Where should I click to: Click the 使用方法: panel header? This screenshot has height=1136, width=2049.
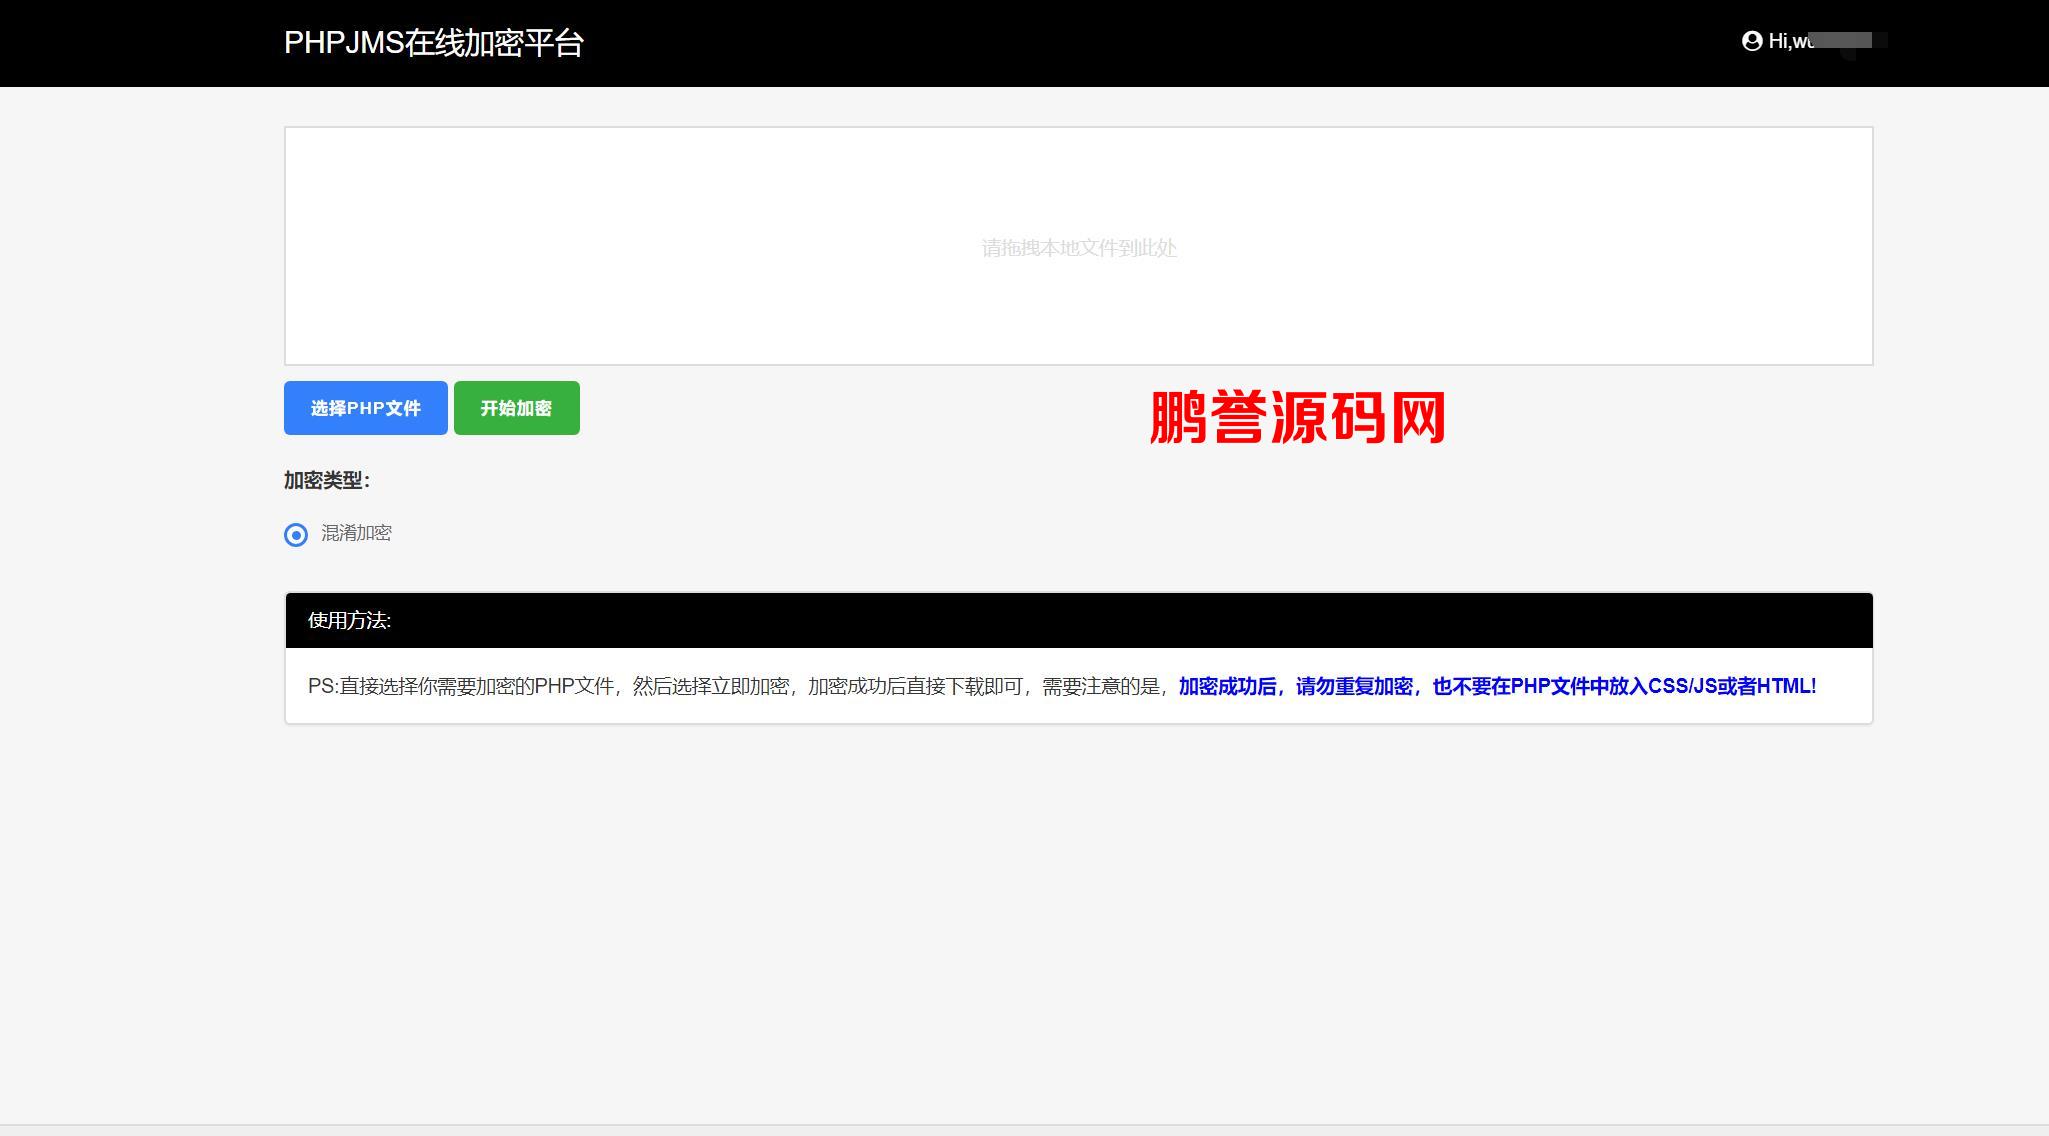[x=1078, y=620]
